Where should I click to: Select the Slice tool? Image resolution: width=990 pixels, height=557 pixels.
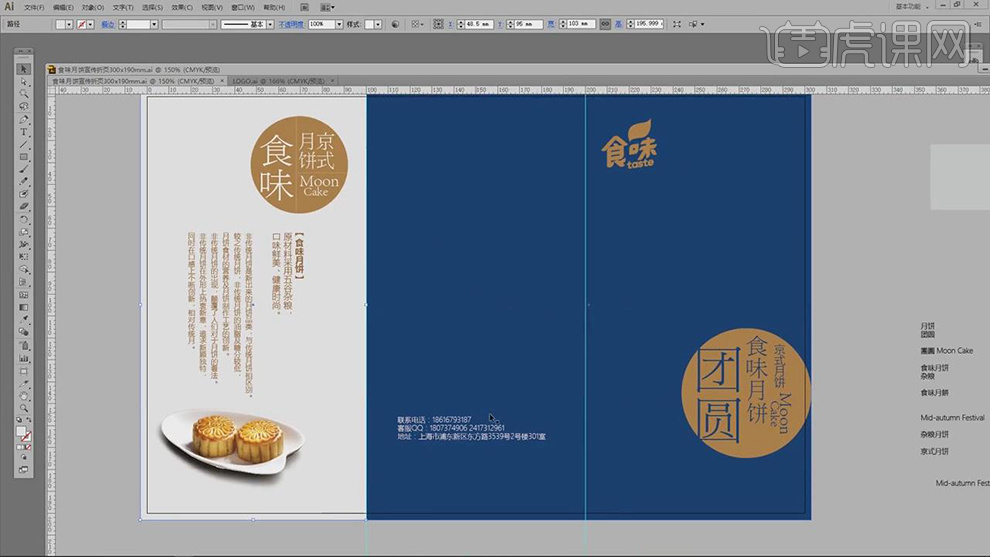pos(23,384)
